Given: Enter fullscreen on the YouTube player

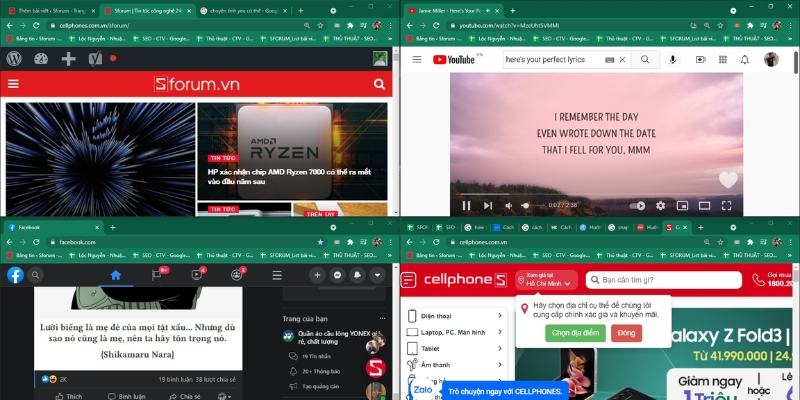Looking at the screenshot, I should [x=727, y=206].
